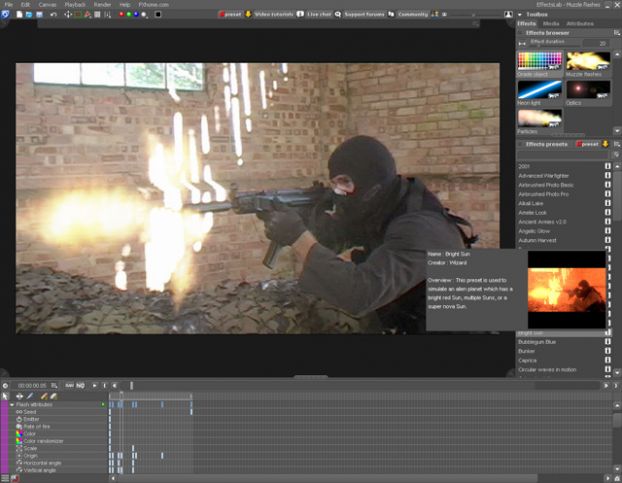Toggle the white alpha channel button
Viewport: 622px width, 483px height.
[144, 14]
